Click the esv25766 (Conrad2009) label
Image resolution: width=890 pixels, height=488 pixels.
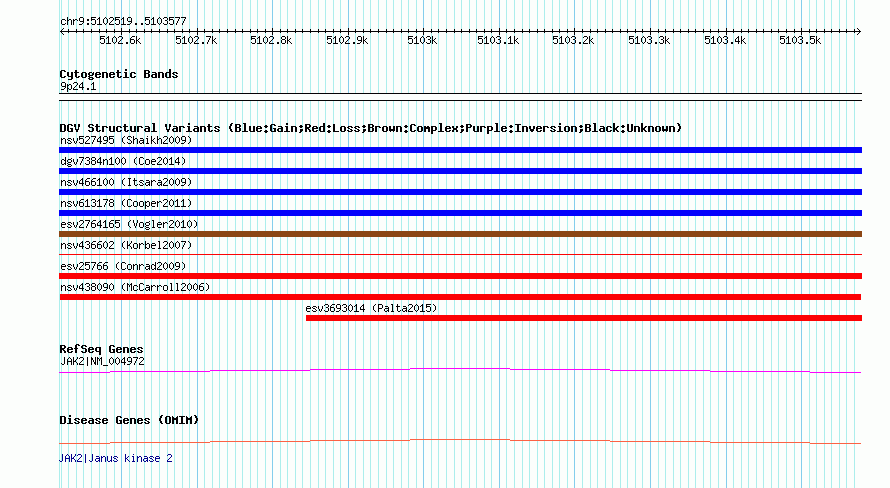point(123,266)
